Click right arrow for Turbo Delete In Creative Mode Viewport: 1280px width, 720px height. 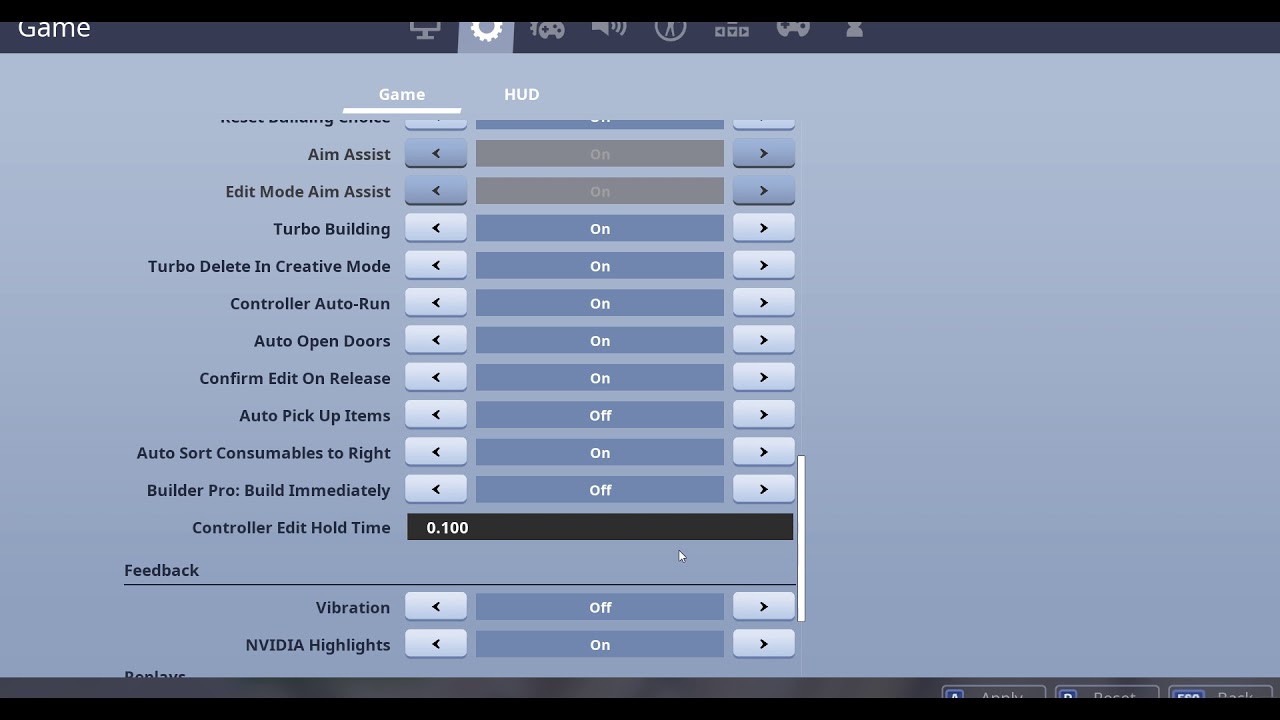pyautogui.click(x=764, y=266)
